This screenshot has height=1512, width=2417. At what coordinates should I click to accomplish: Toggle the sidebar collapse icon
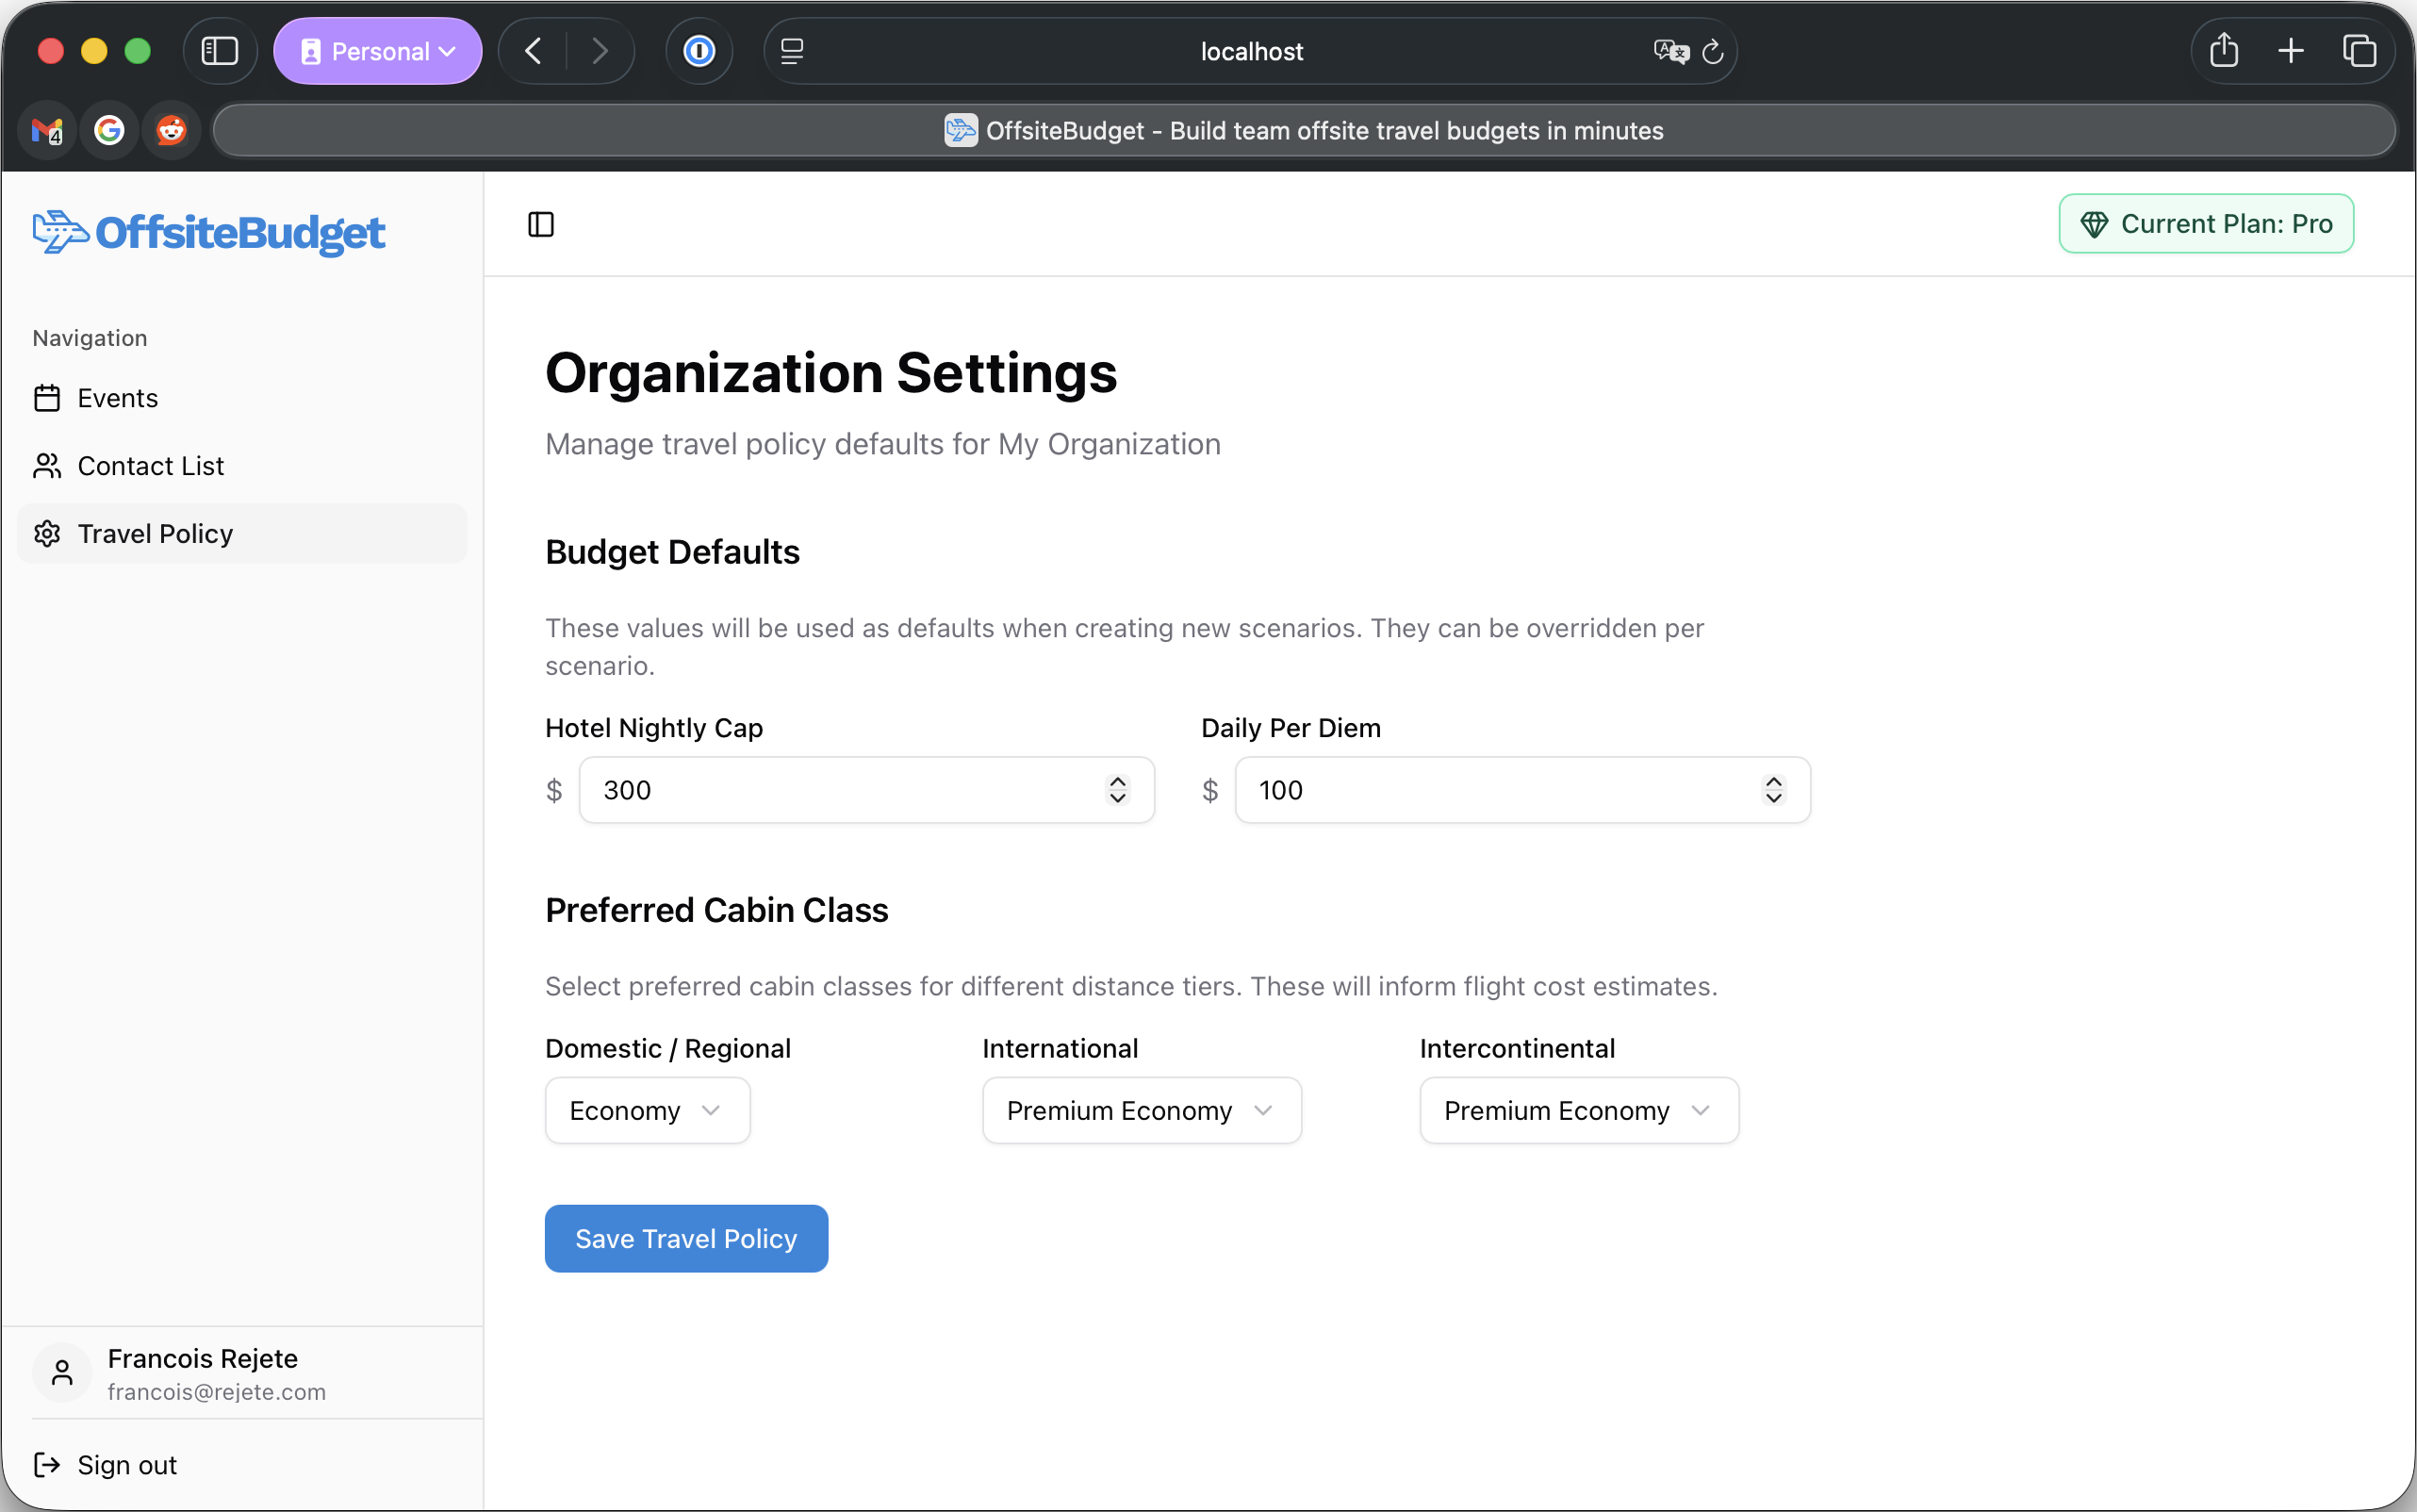click(540, 224)
